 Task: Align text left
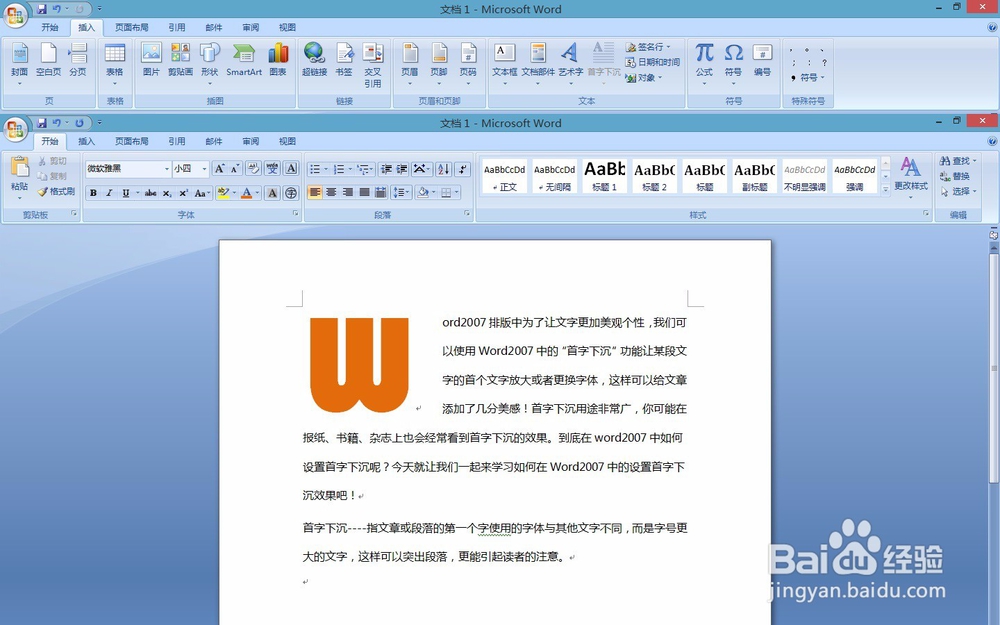coord(314,192)
